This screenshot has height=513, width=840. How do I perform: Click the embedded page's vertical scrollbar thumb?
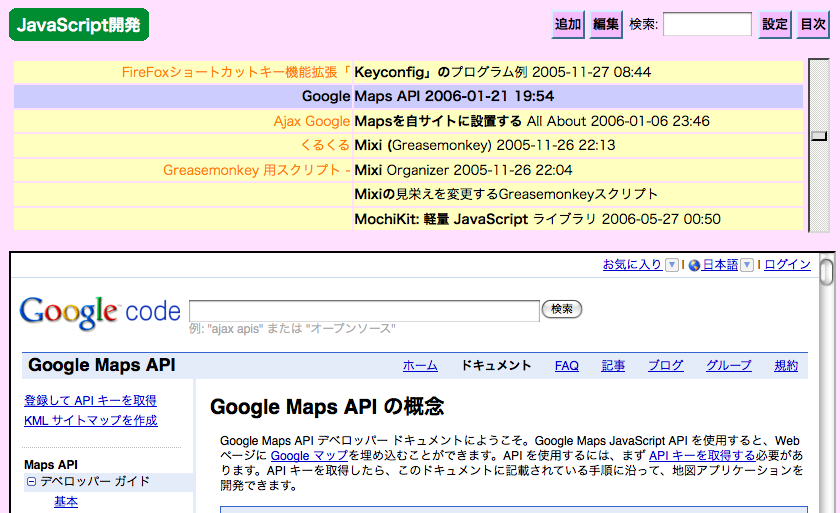827,271
